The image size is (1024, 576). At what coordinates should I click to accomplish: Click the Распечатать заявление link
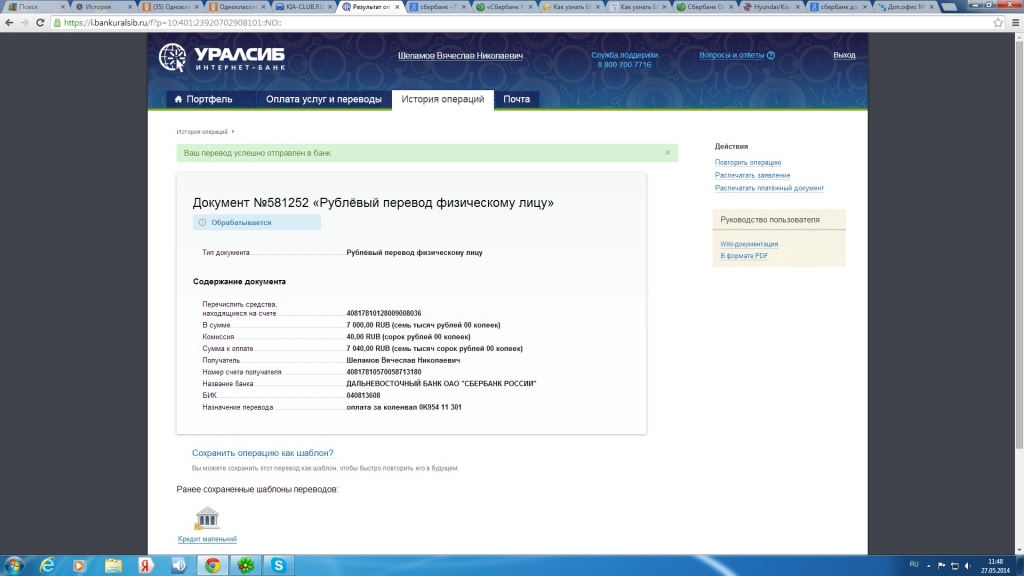pyautogui.click(x=752, y=175)
